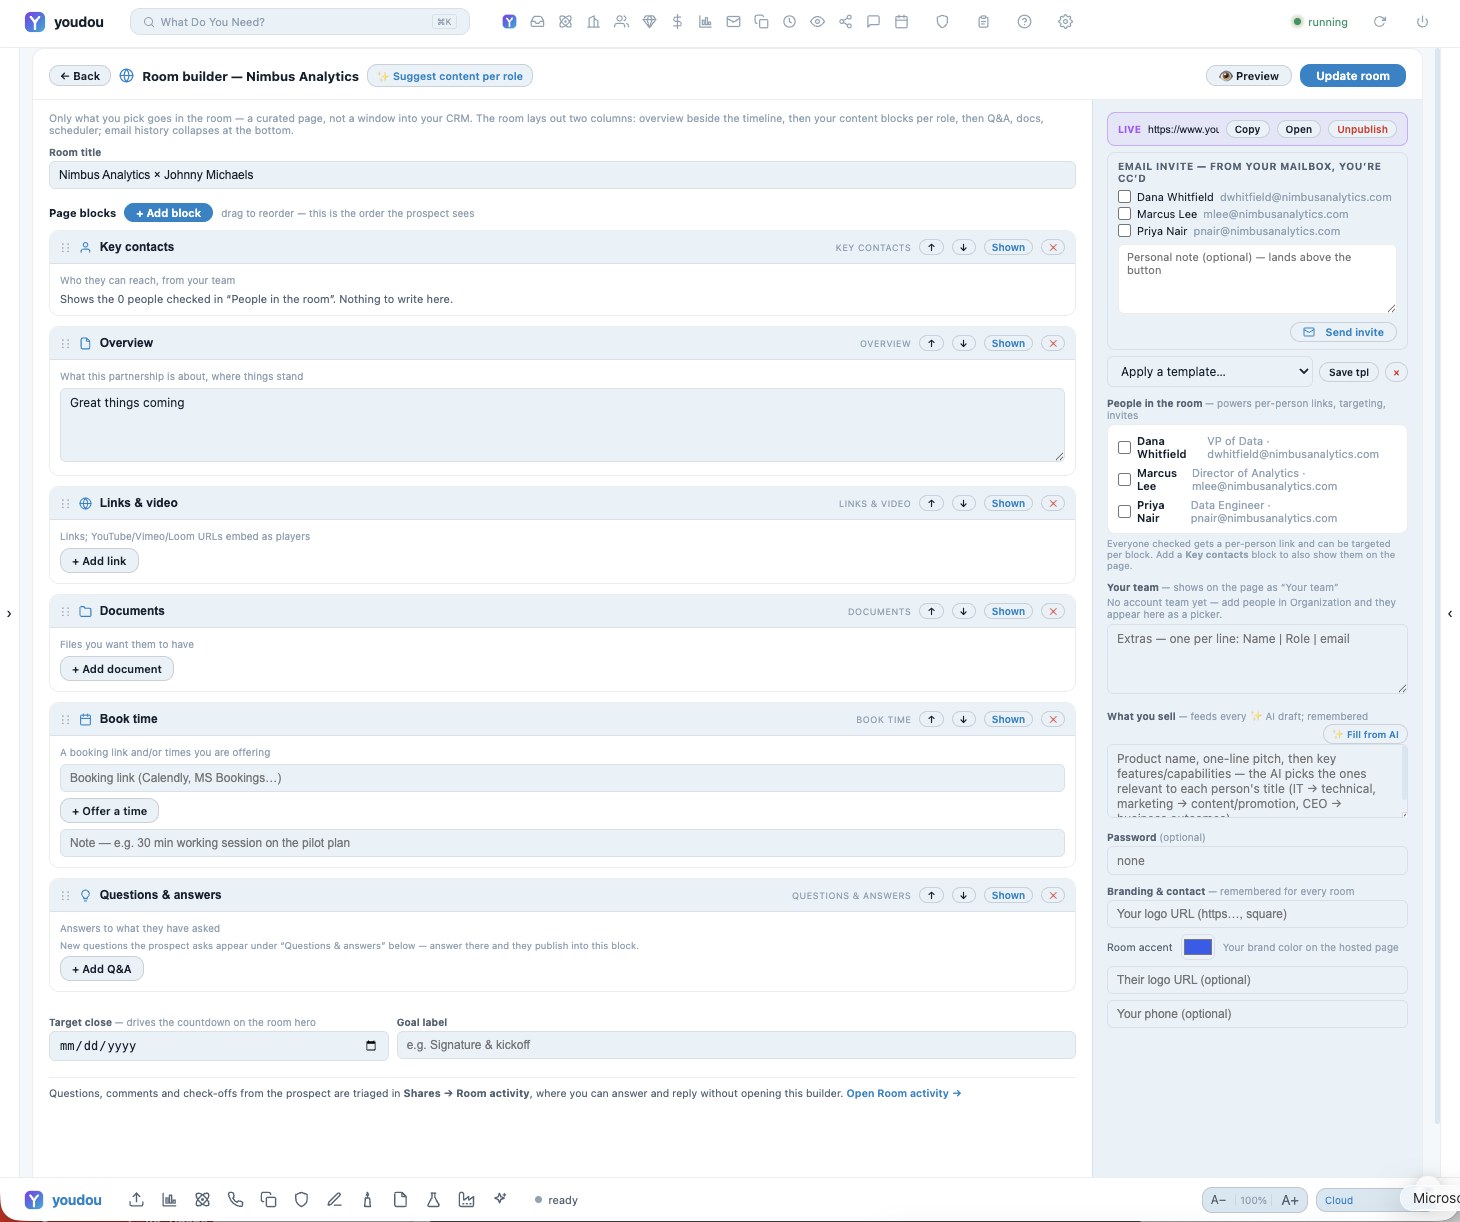Check Dana Whitfield under People in the room
The height and width of the screenshot is (1222, 1460).
tap(1124, 448)
